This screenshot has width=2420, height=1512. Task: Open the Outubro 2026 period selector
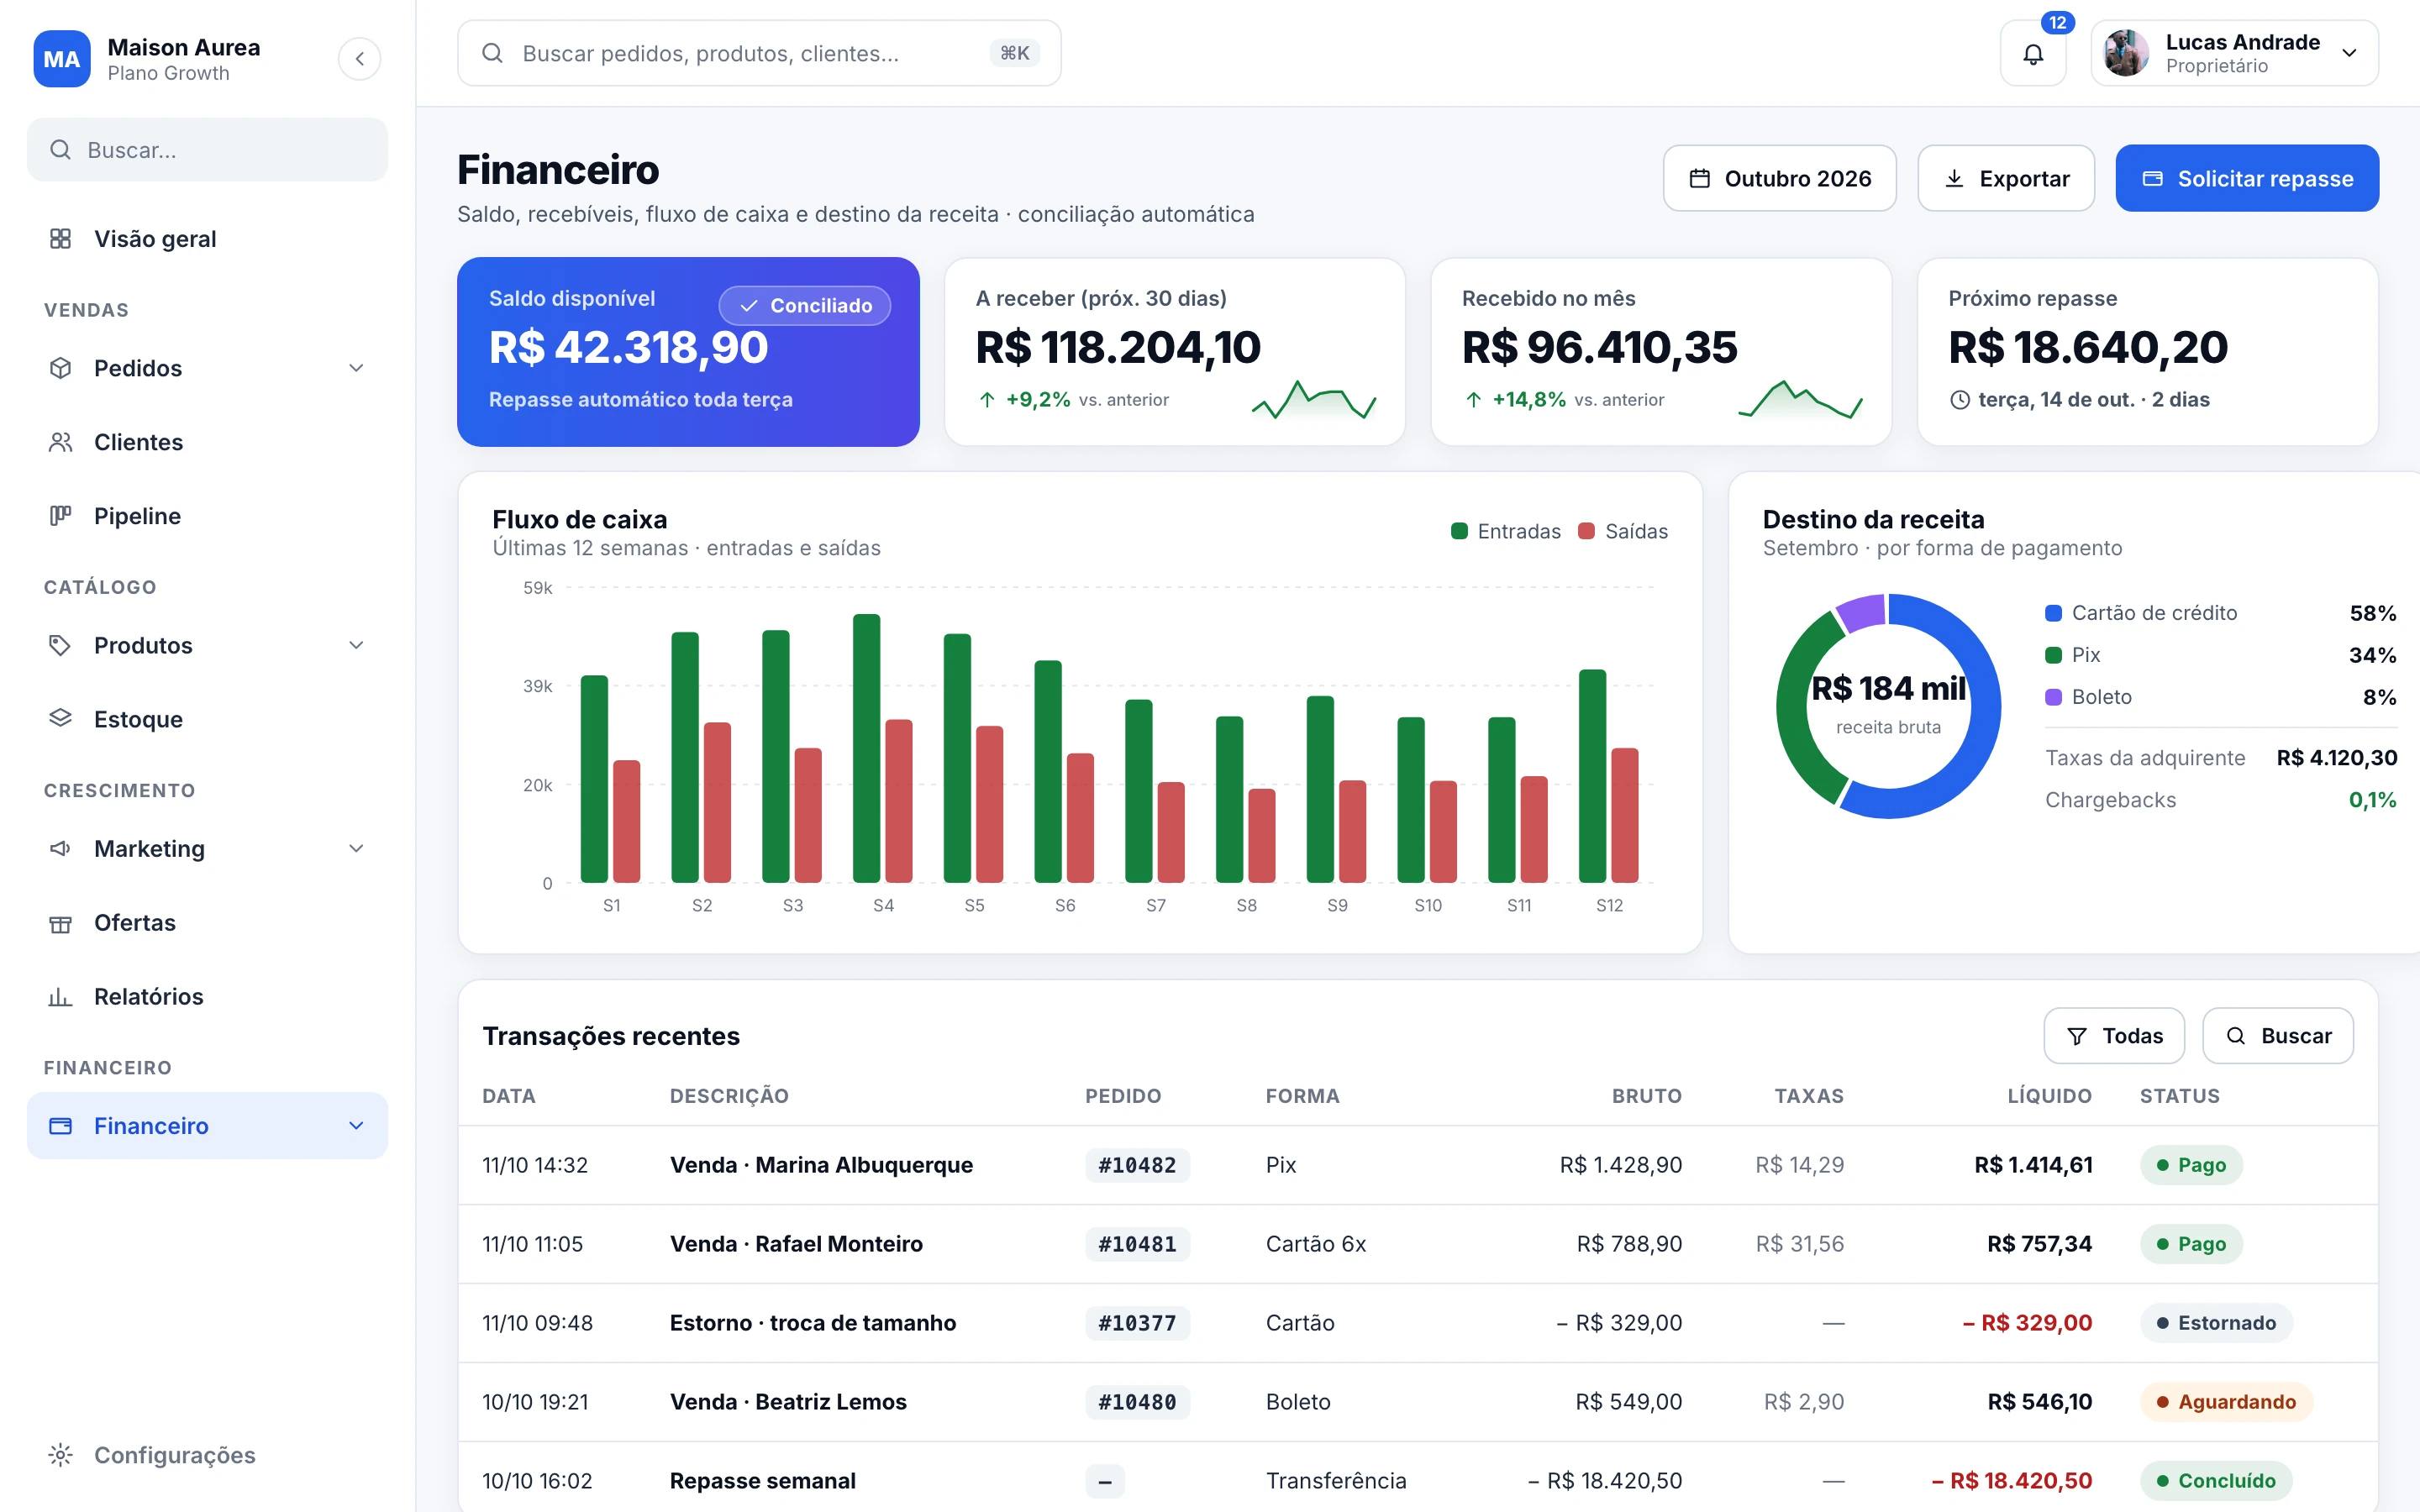tap(1780, 178)
